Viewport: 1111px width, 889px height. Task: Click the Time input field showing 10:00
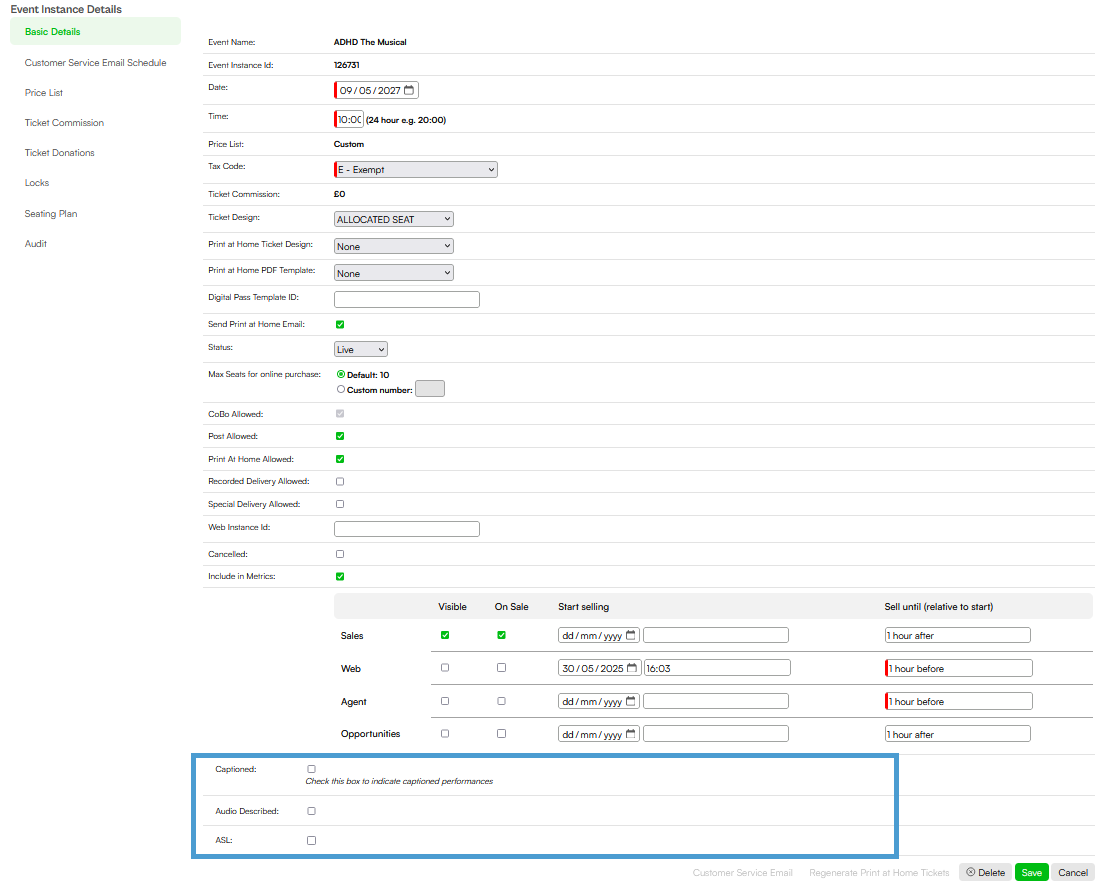(x=349, y=119)
